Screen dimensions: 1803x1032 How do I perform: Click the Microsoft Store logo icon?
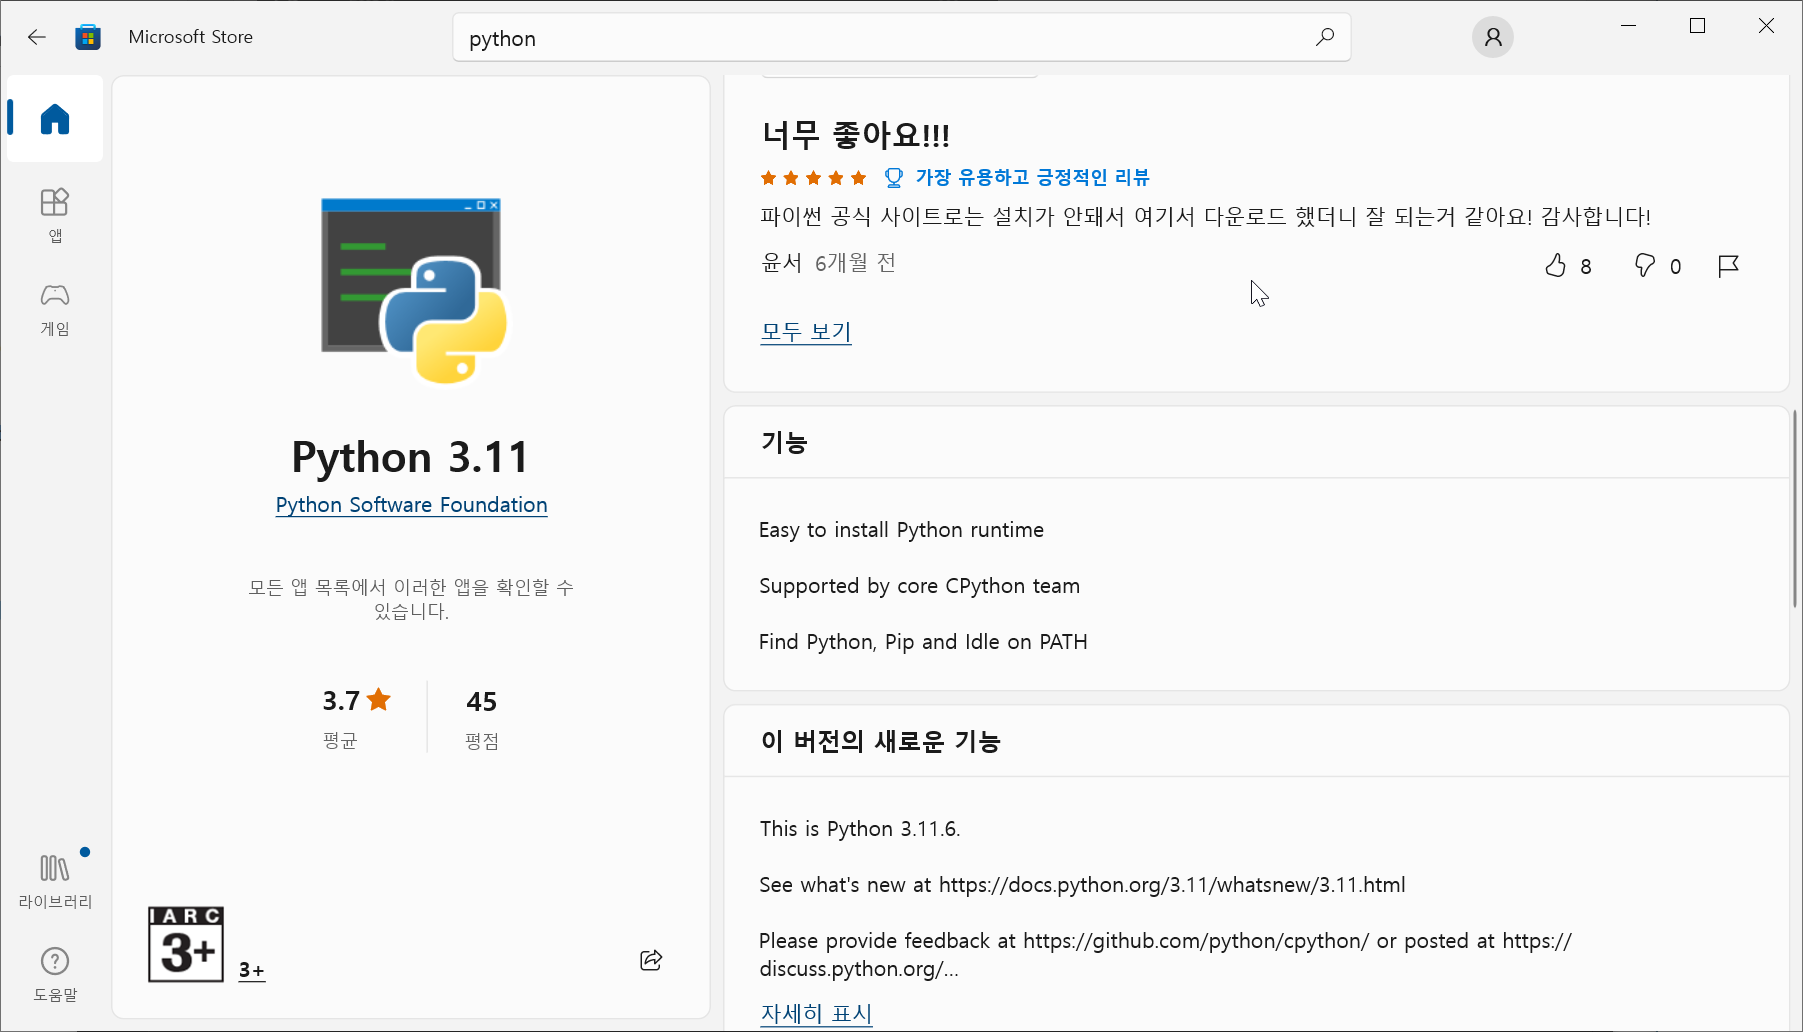click(x=88, y=37)
